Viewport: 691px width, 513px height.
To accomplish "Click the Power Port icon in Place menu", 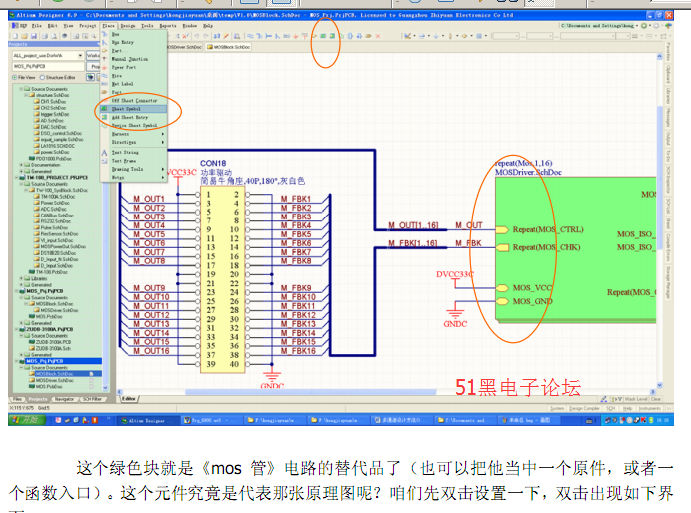I will [104, 67].
